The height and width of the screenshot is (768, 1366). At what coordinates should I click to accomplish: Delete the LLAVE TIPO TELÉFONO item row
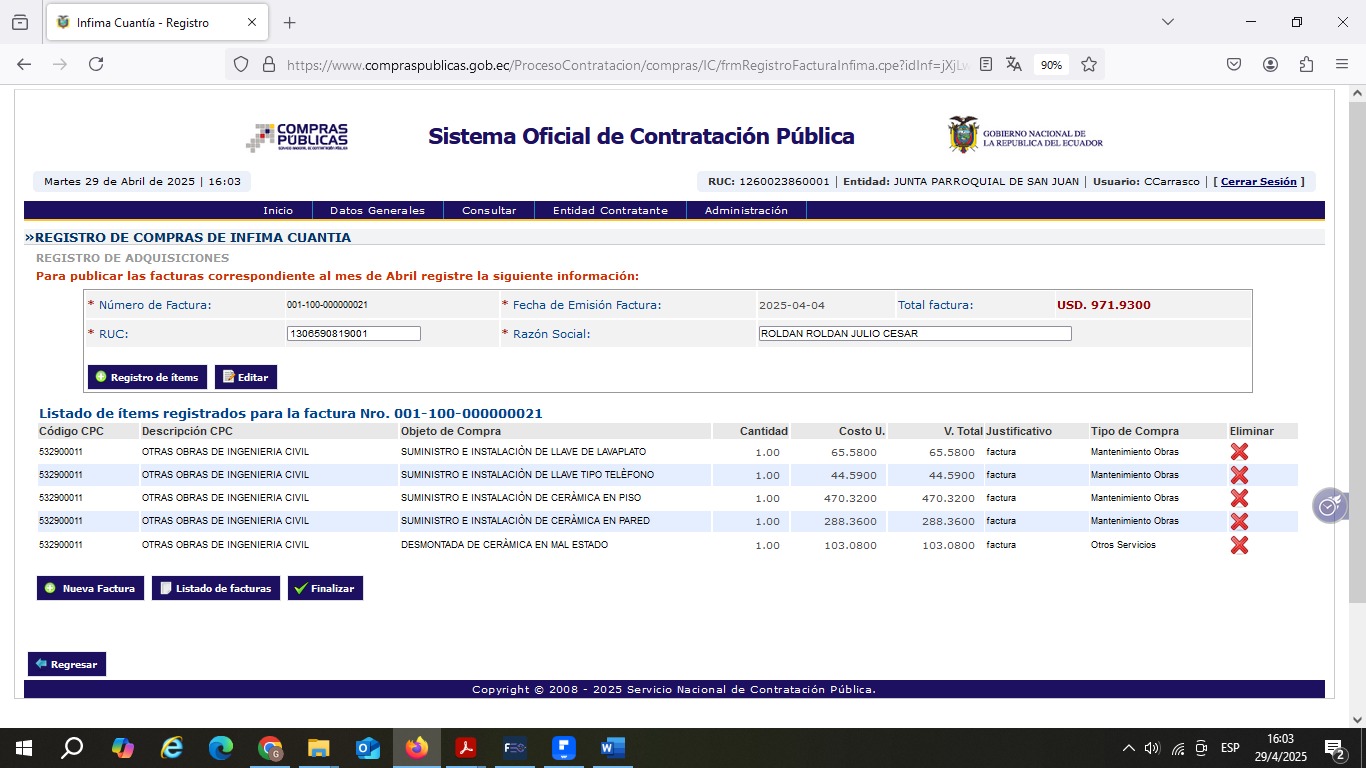tap(1239, 475)
